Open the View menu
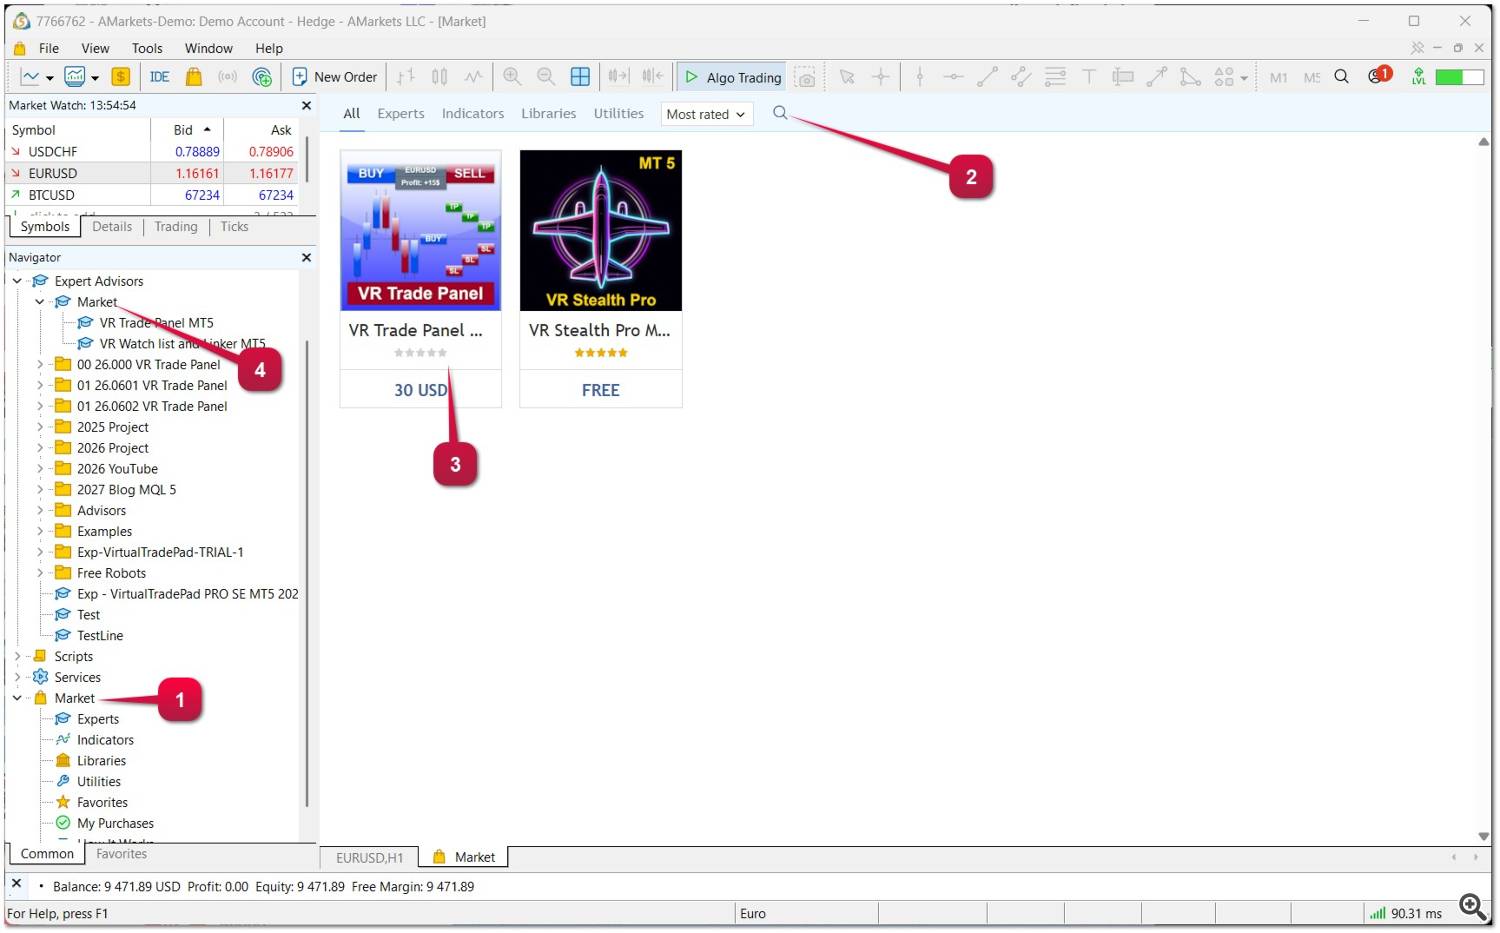 [95, 48]
